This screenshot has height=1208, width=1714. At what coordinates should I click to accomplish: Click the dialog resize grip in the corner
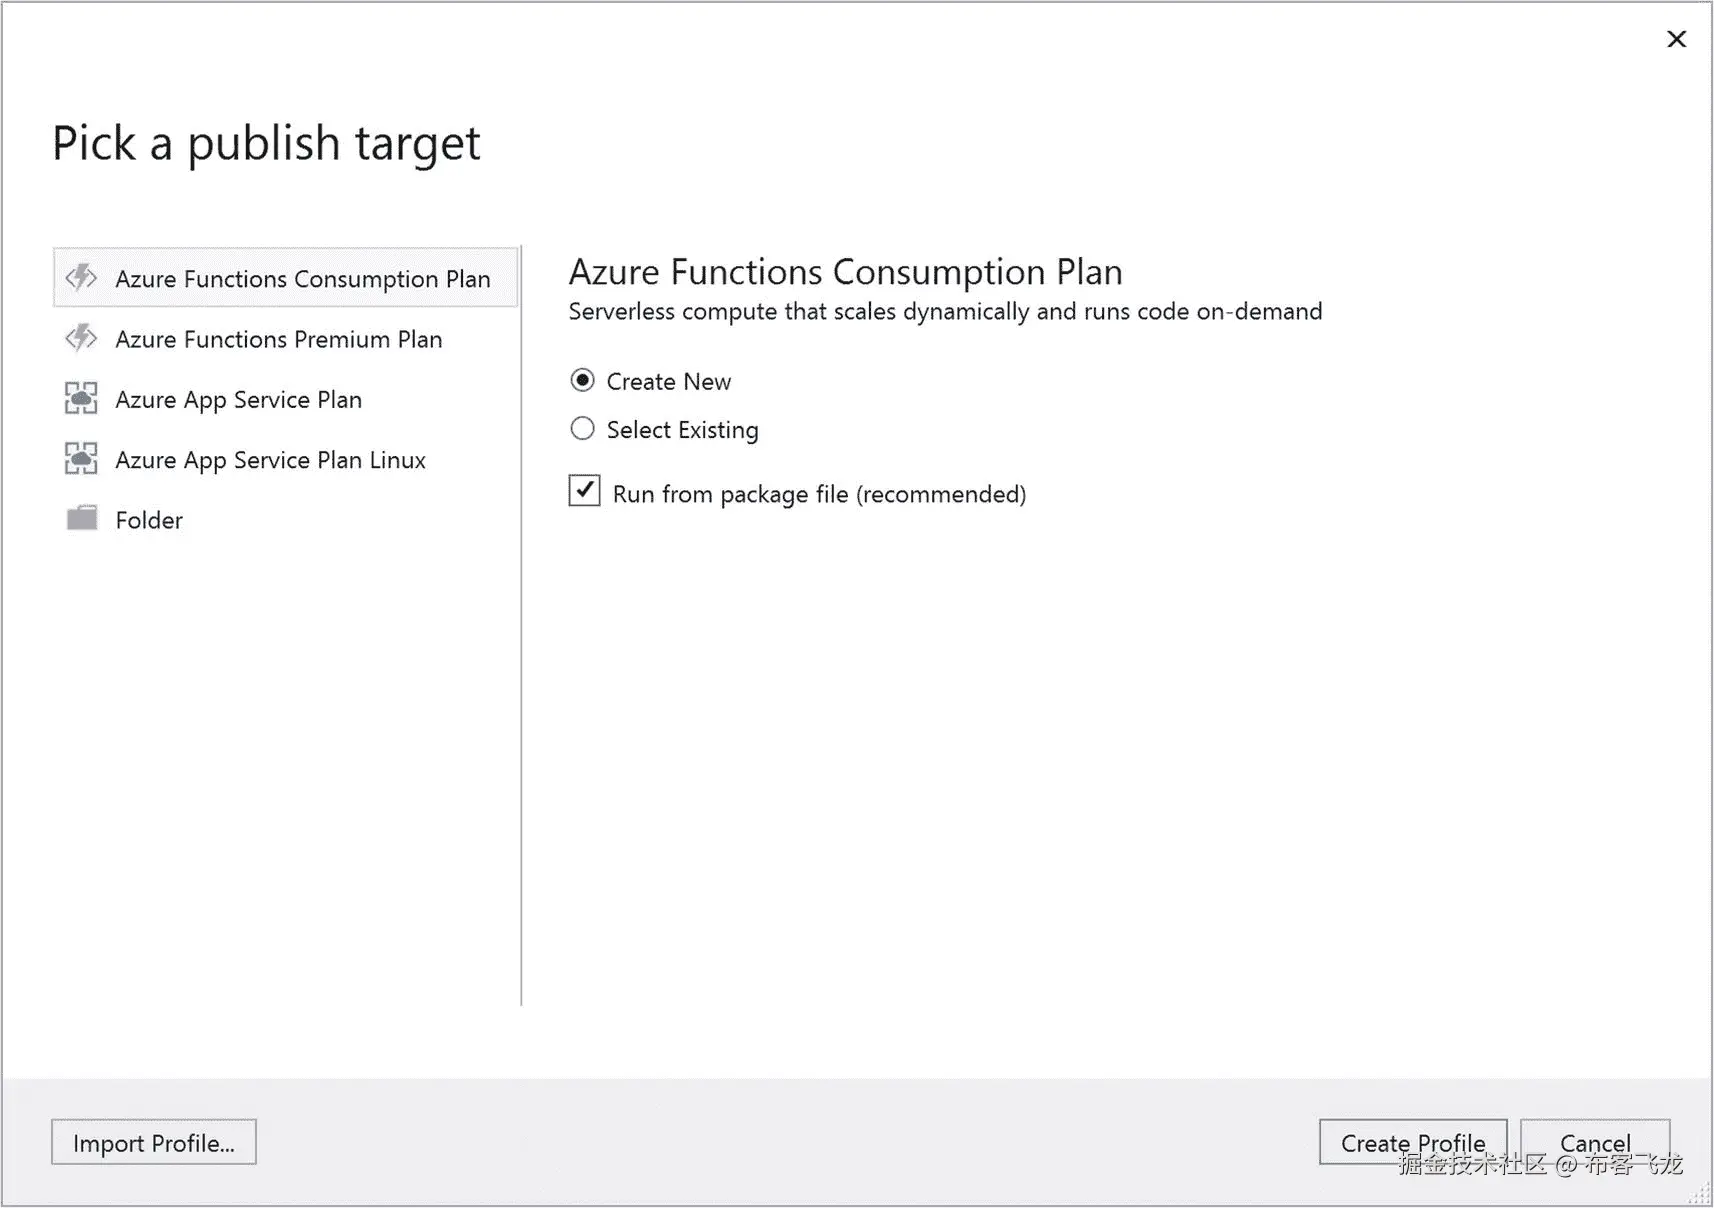(x=1700, y=1194)
